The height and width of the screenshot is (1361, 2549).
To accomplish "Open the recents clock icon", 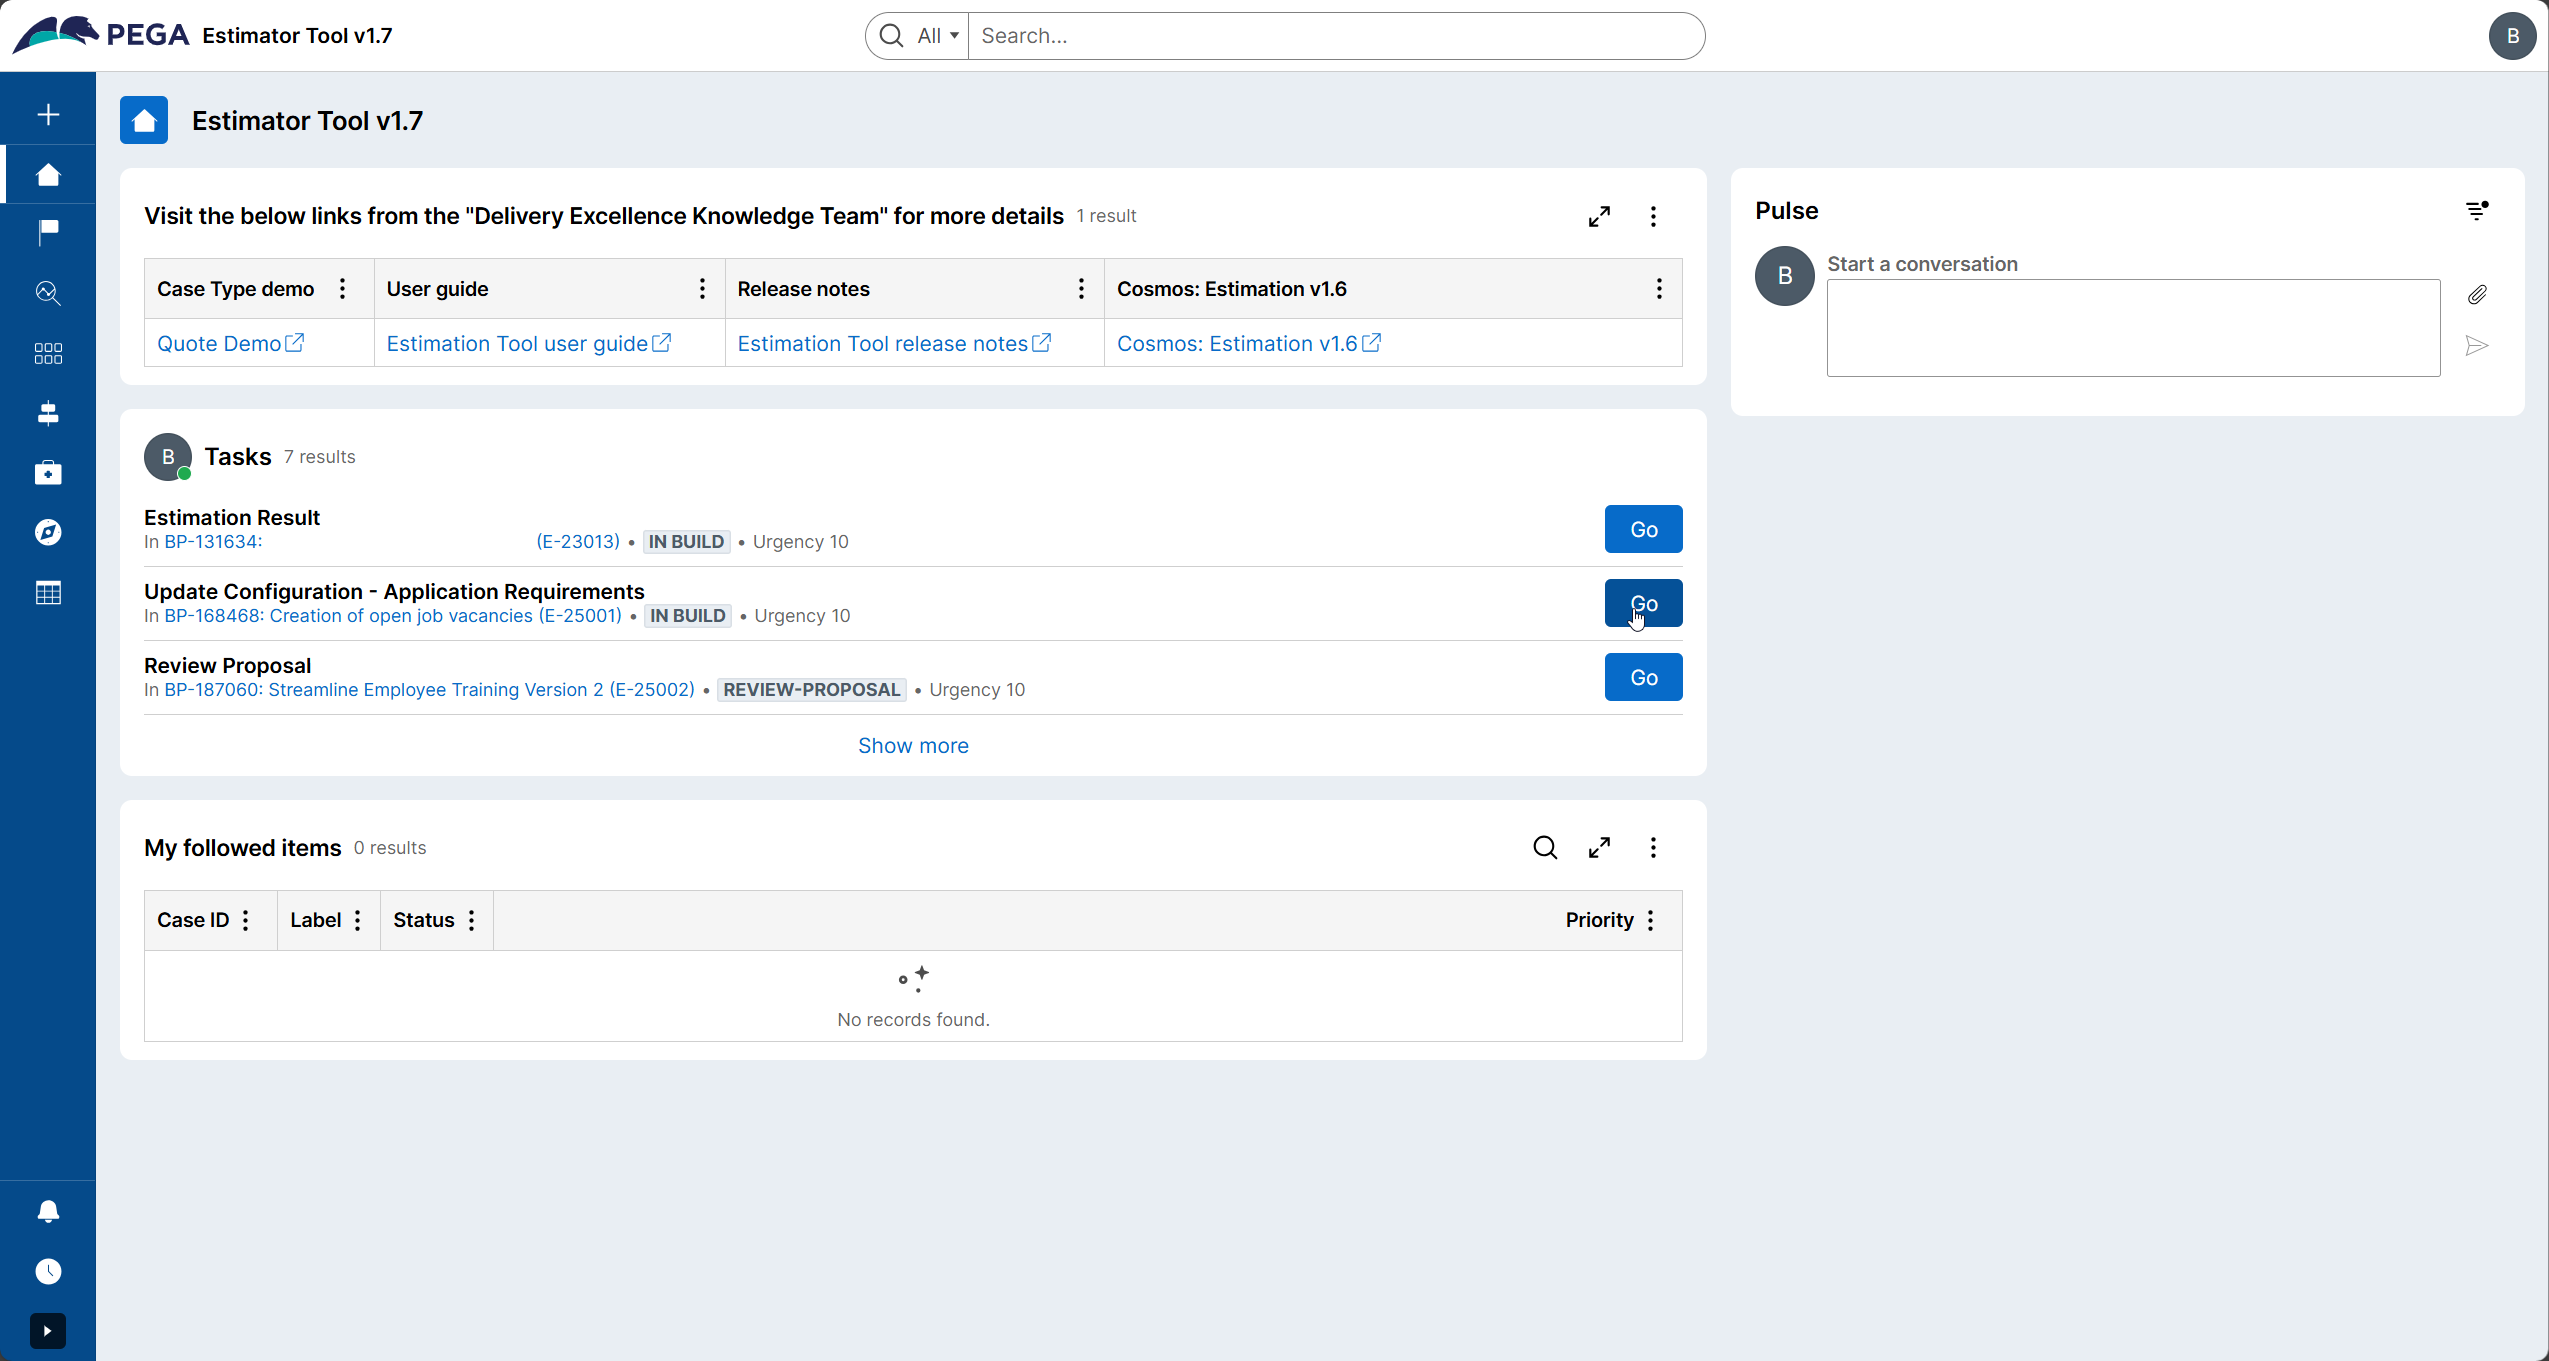I will point(48,1271).
